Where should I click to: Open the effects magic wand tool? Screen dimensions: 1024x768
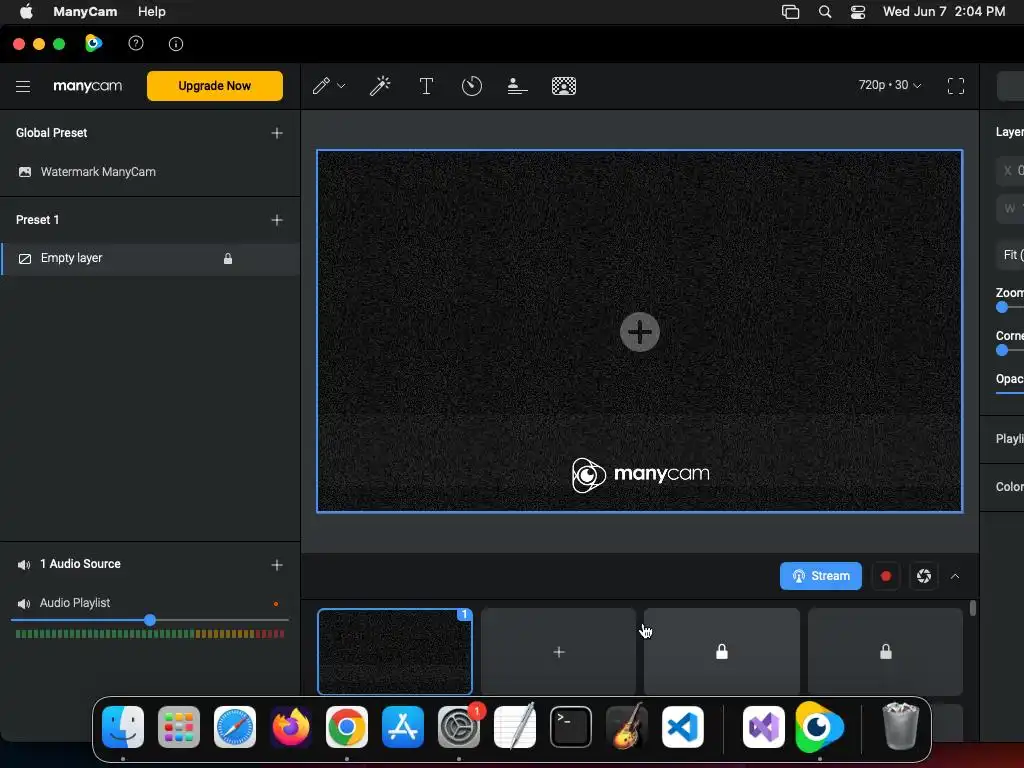[x=380, y=86]
